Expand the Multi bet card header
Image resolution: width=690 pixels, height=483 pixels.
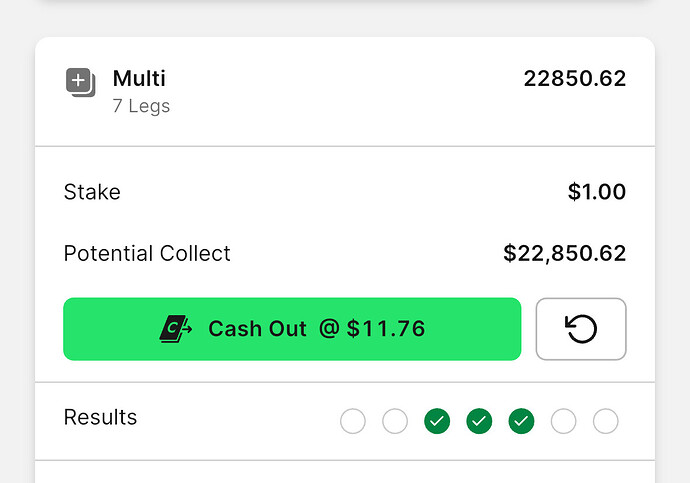click(x=345, y=91)
